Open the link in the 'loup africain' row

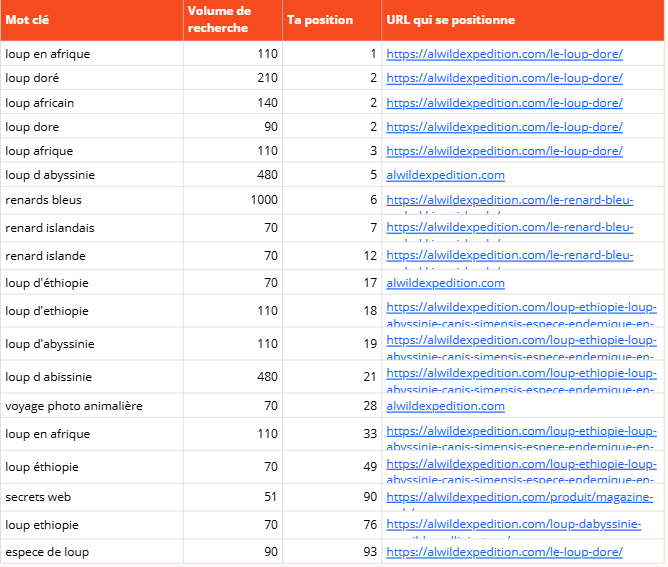click(x=504, y=103)
